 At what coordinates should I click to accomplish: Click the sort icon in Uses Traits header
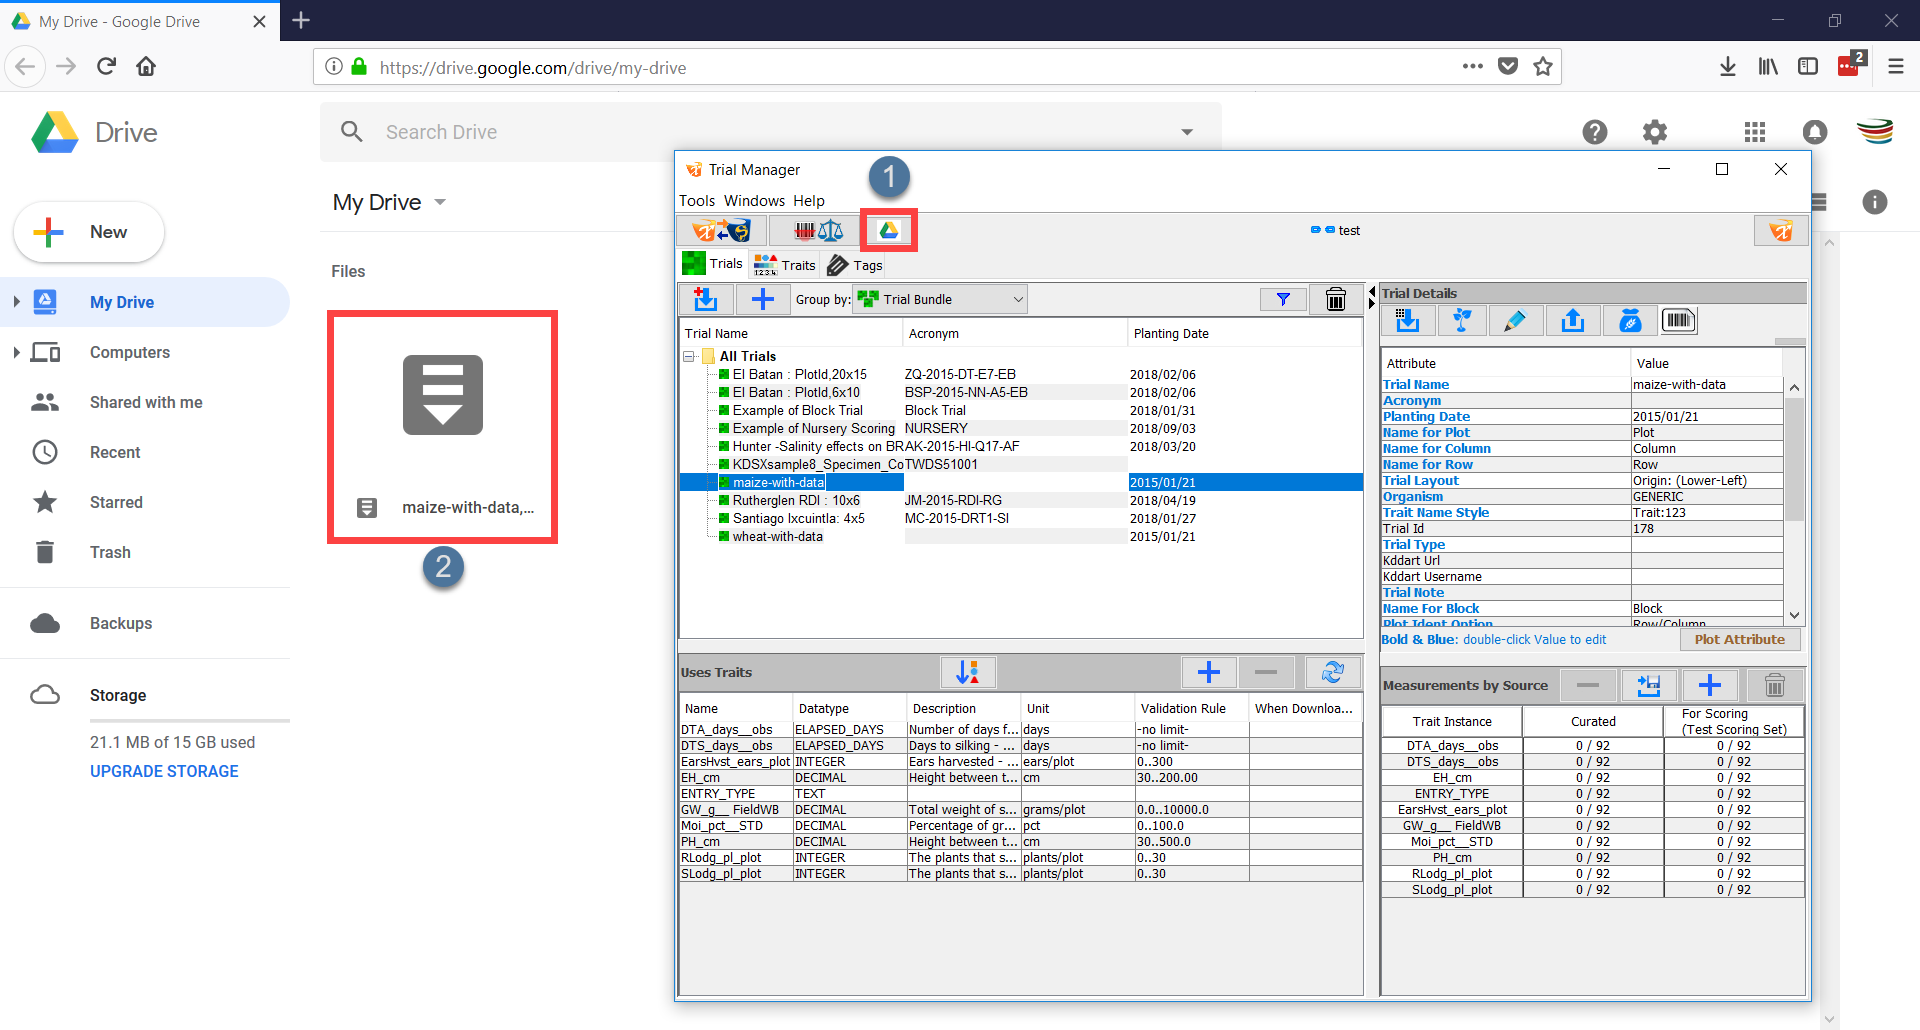pyautogui.click(x=967, y=673)
